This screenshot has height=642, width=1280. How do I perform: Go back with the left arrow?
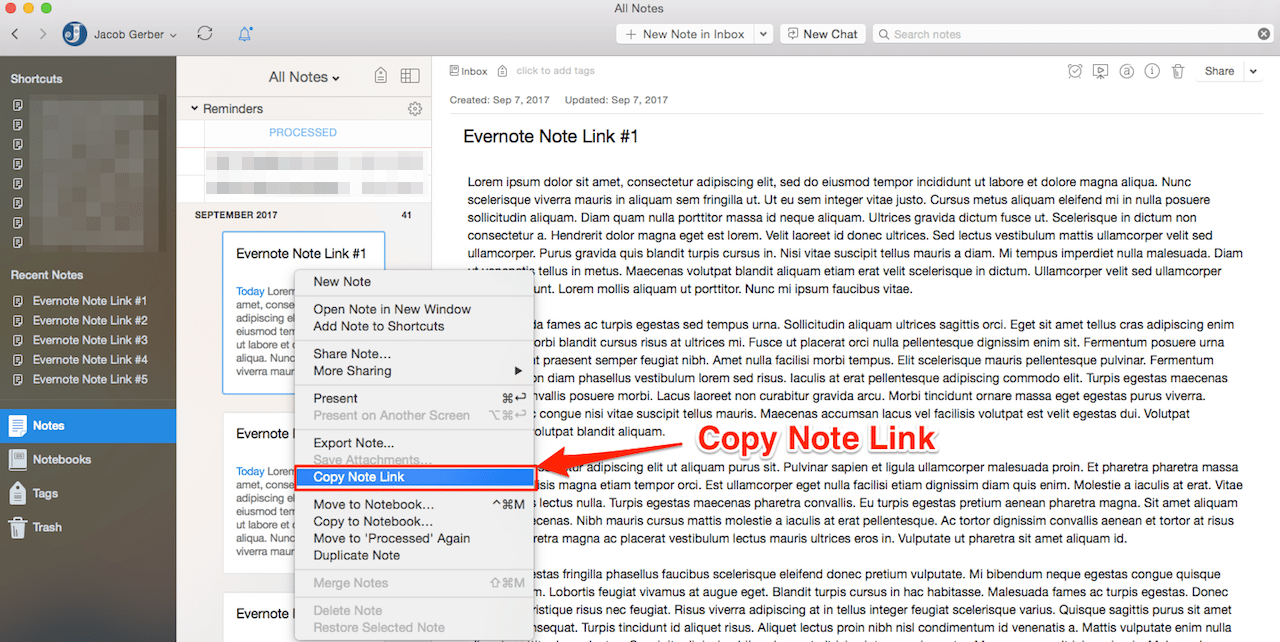pos(15,34)
